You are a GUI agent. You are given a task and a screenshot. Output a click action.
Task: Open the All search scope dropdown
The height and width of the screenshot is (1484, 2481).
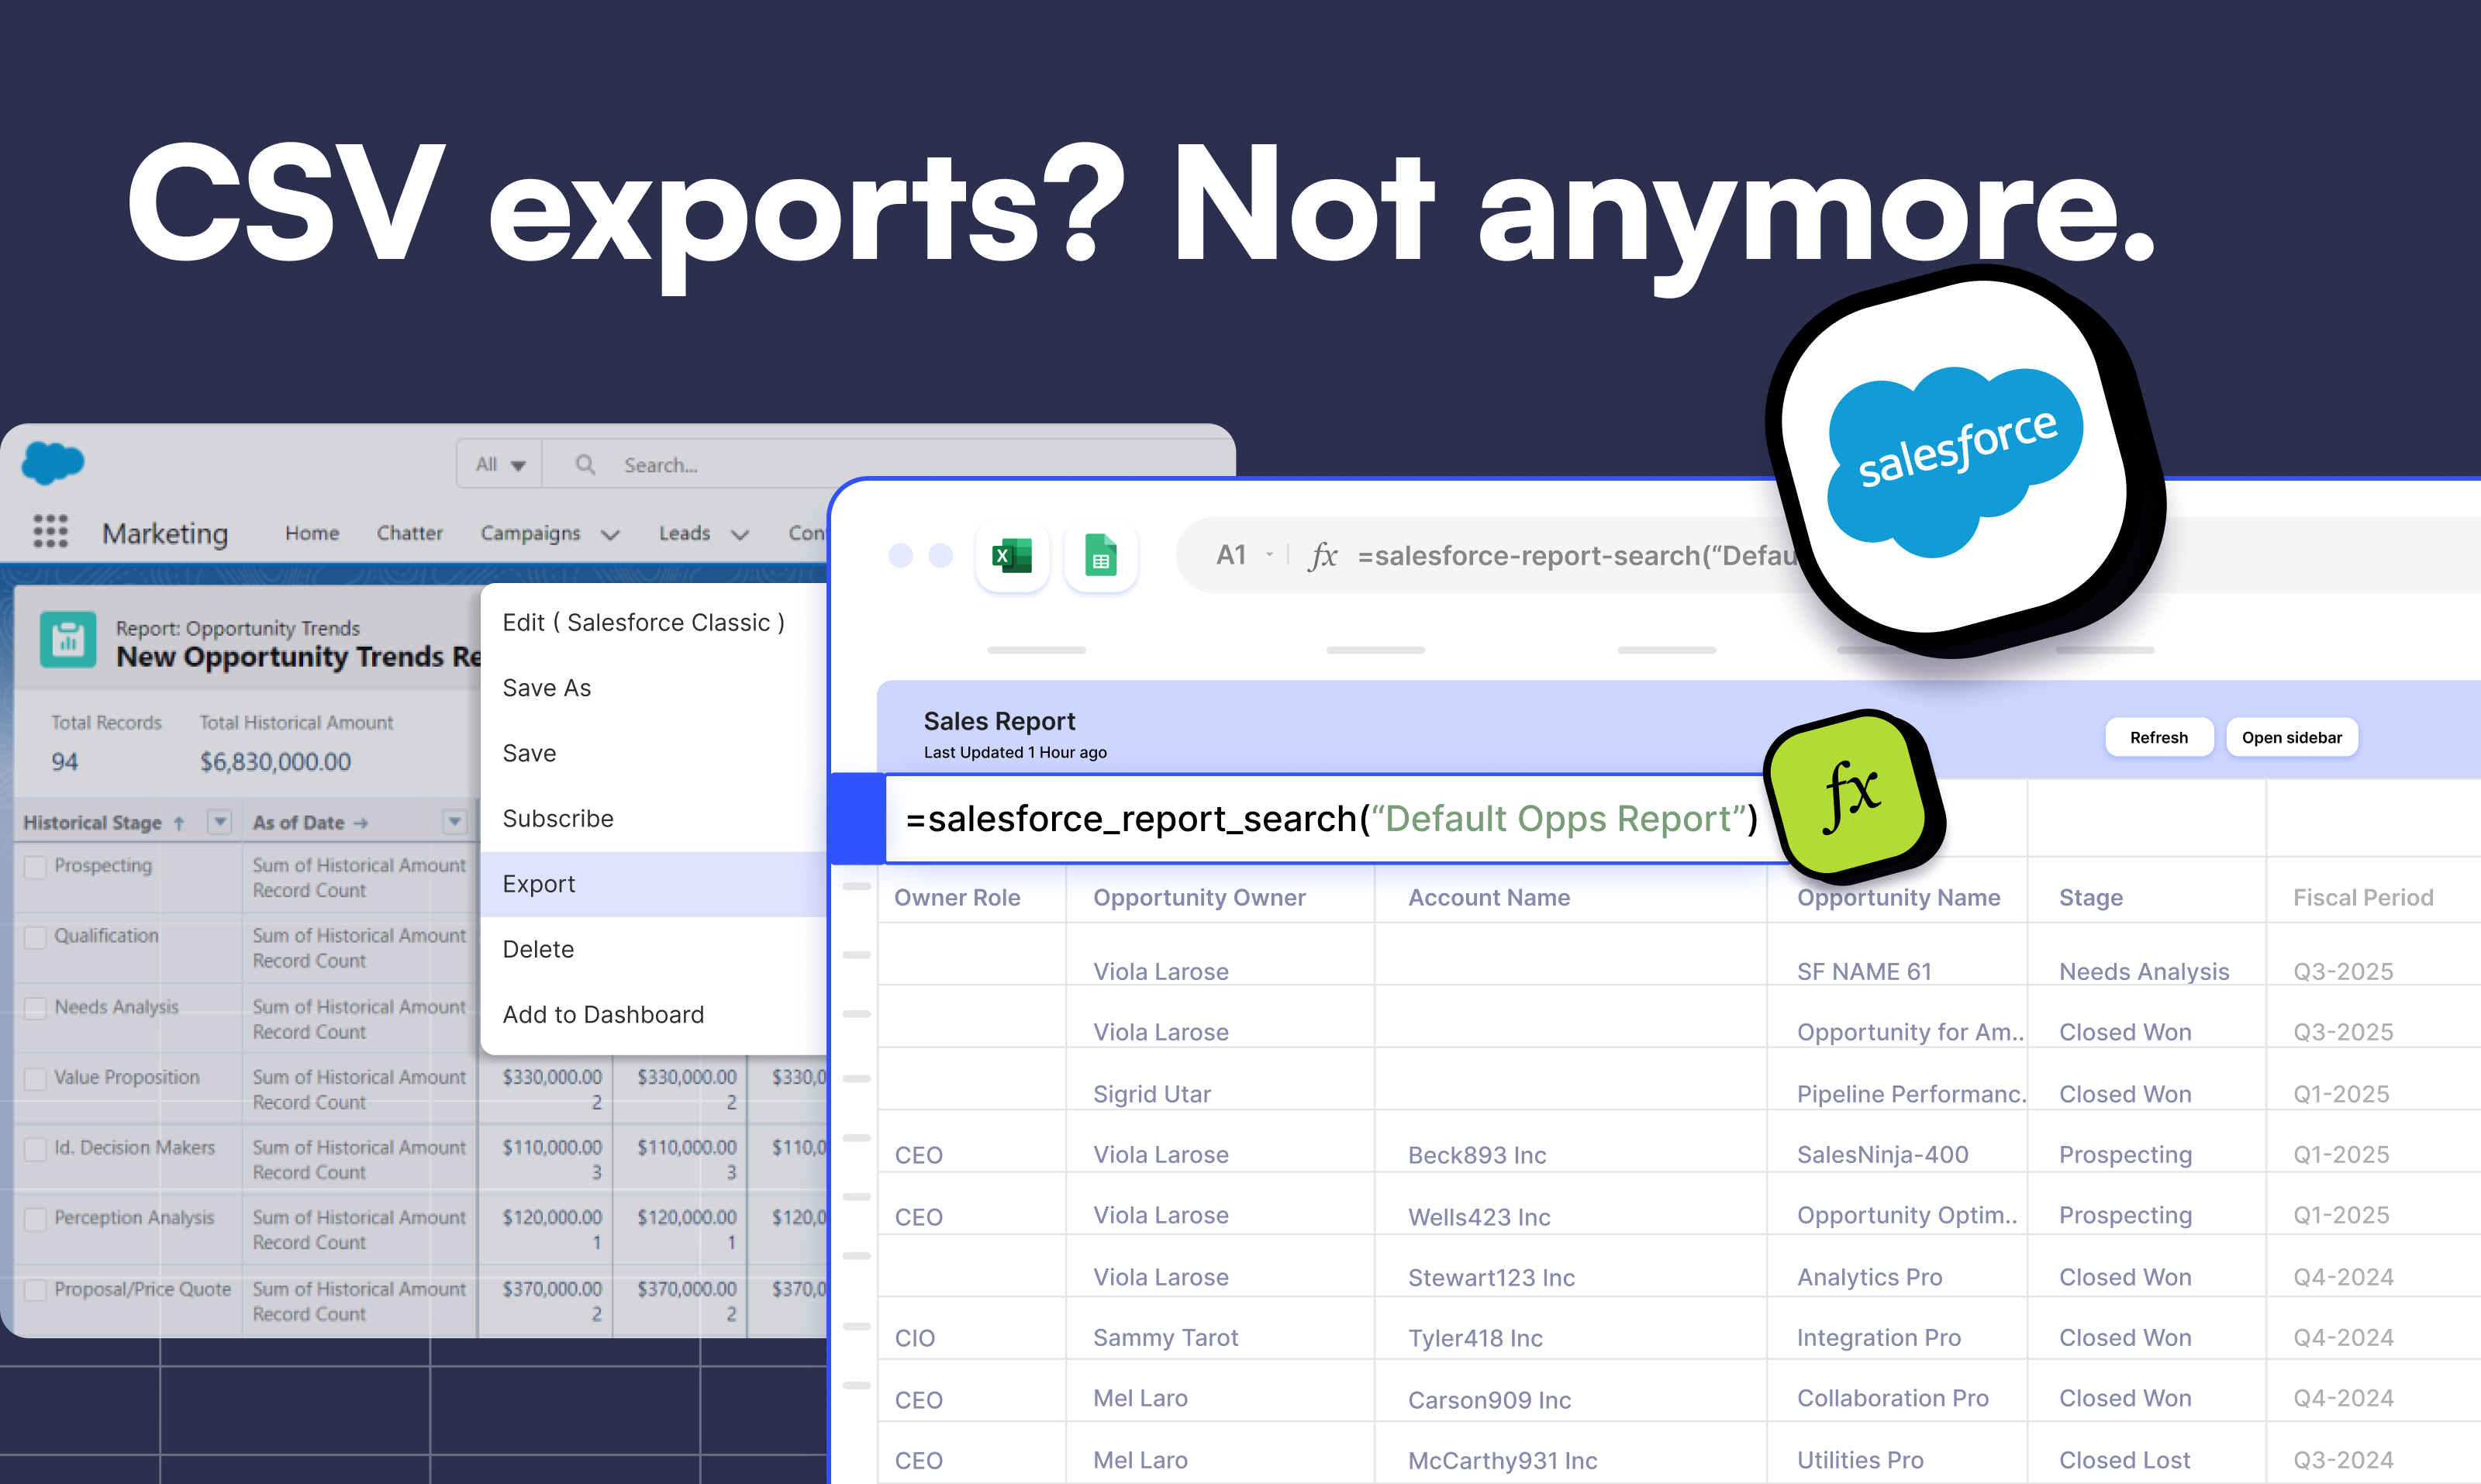pos(500,465)
